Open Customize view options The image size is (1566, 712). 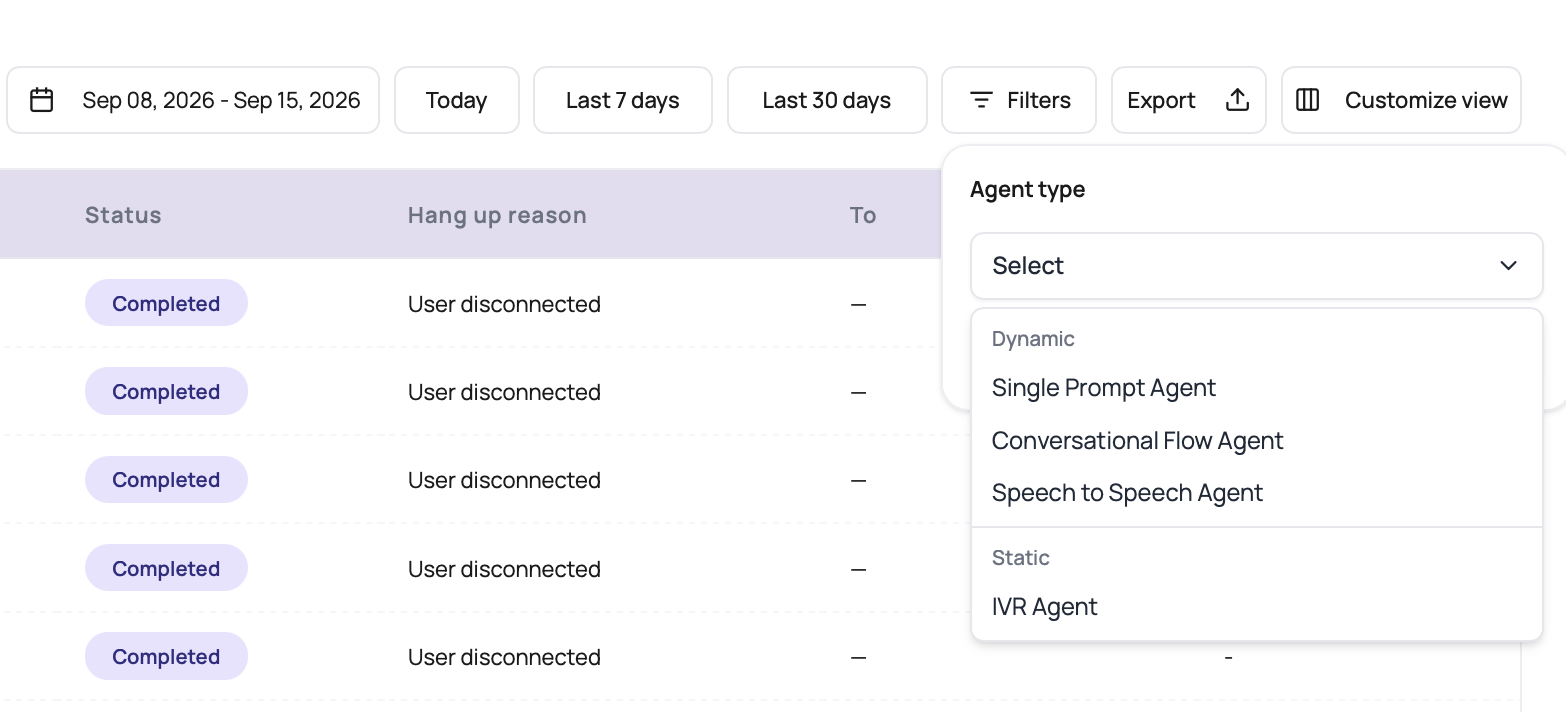1401,100
